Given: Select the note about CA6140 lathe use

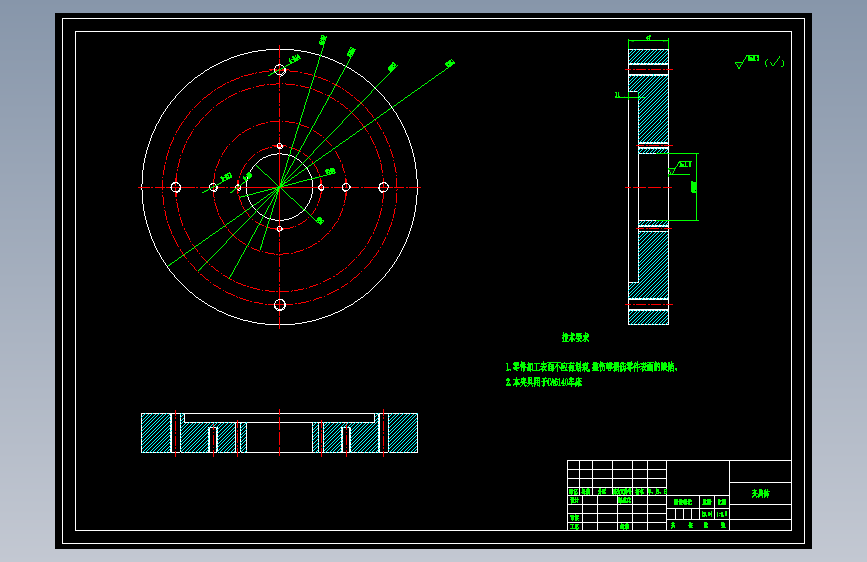Looking at the screenshot, I should [x=544, y=382].
